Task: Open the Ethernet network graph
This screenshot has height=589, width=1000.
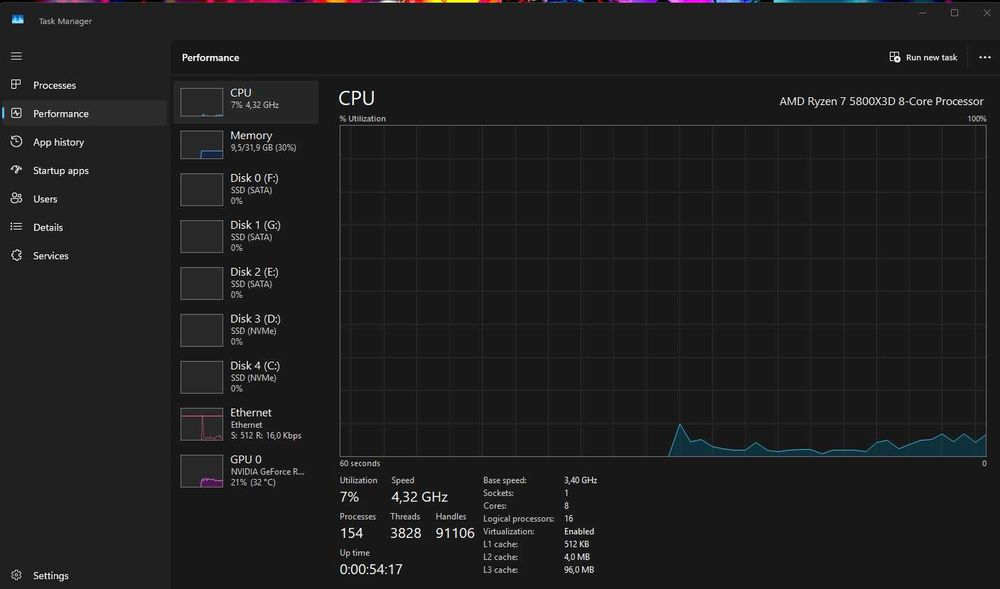Action: point(246,424)
